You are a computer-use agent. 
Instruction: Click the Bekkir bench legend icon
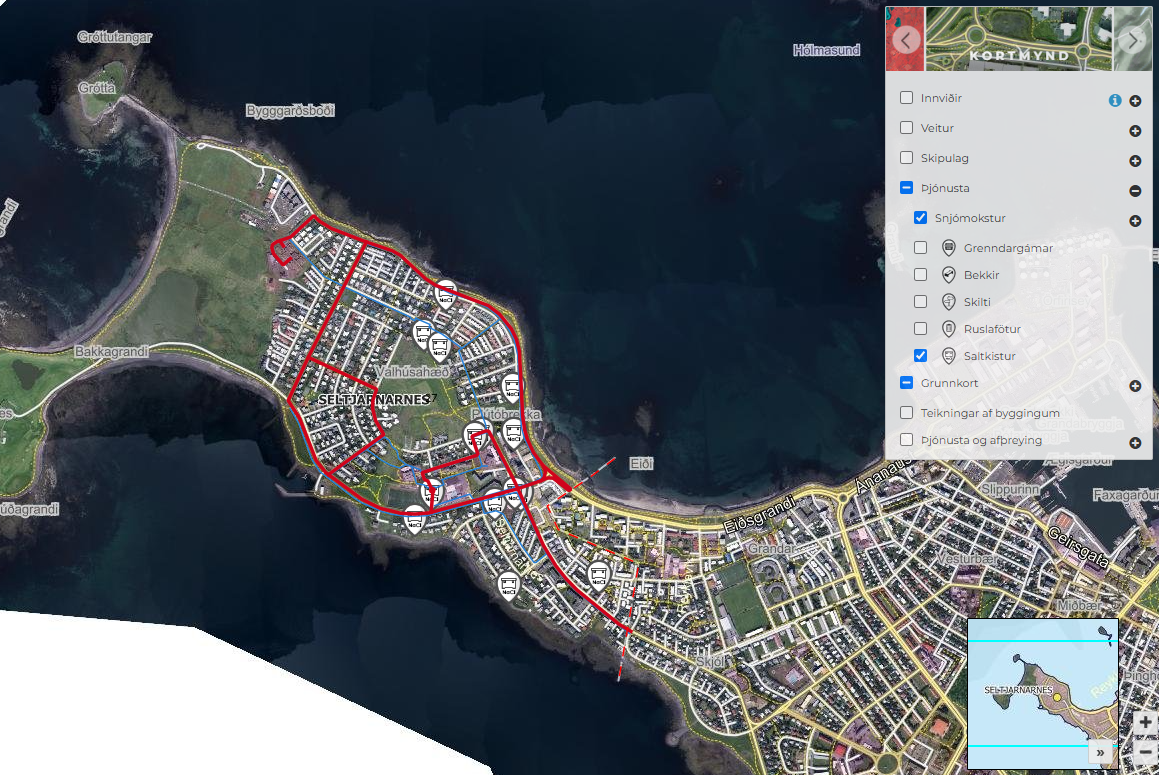pos(949,275)
